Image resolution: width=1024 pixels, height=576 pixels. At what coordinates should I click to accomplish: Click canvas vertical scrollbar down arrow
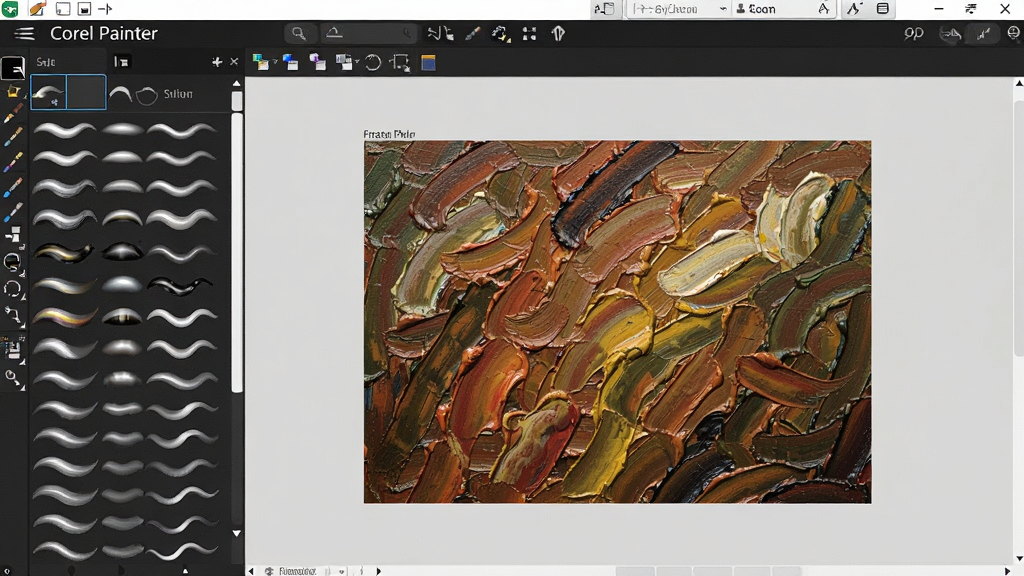coord(1019,559)
